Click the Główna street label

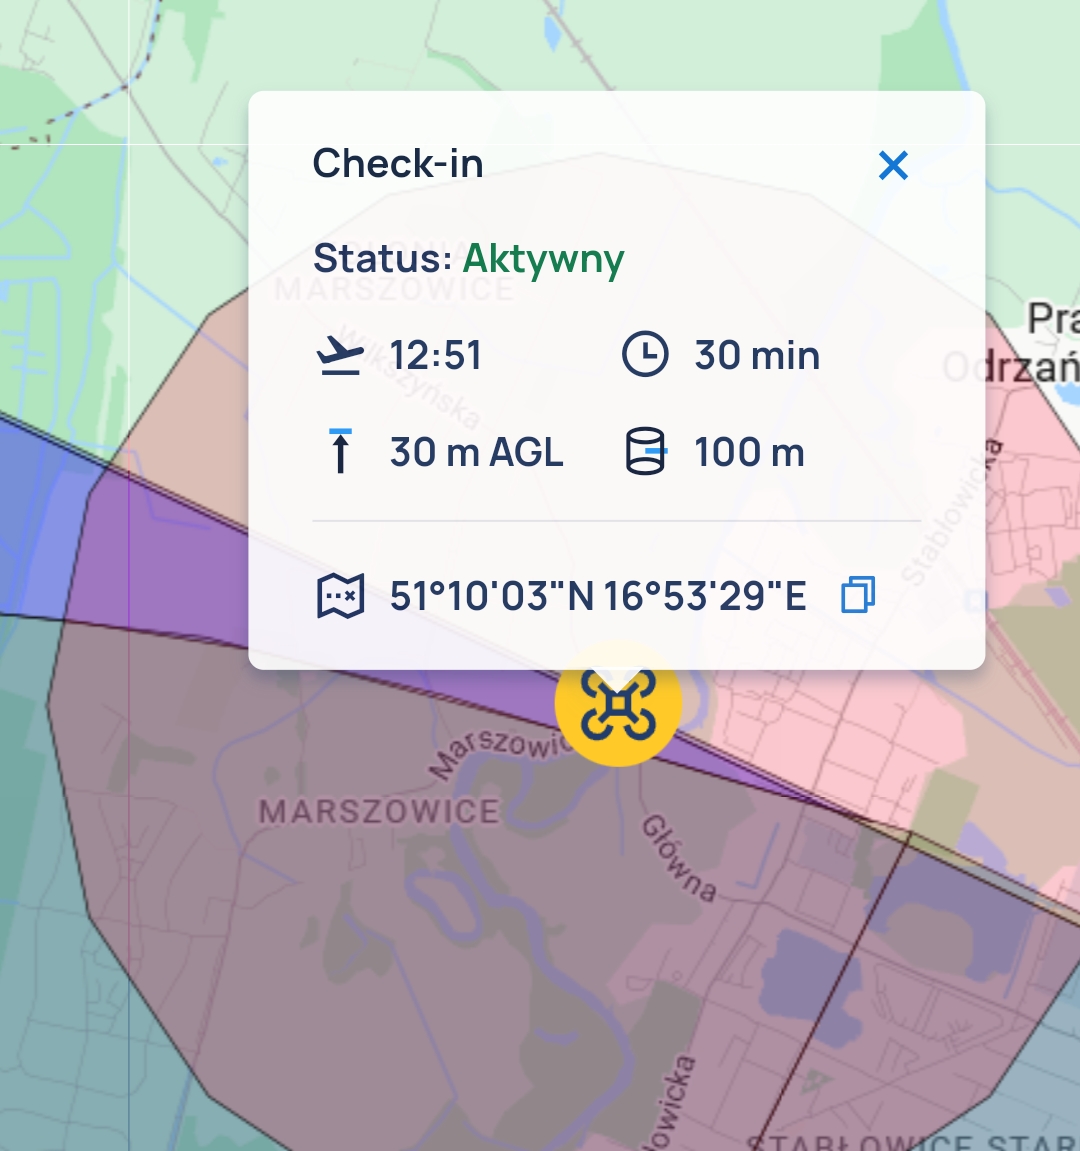(680, 858)
